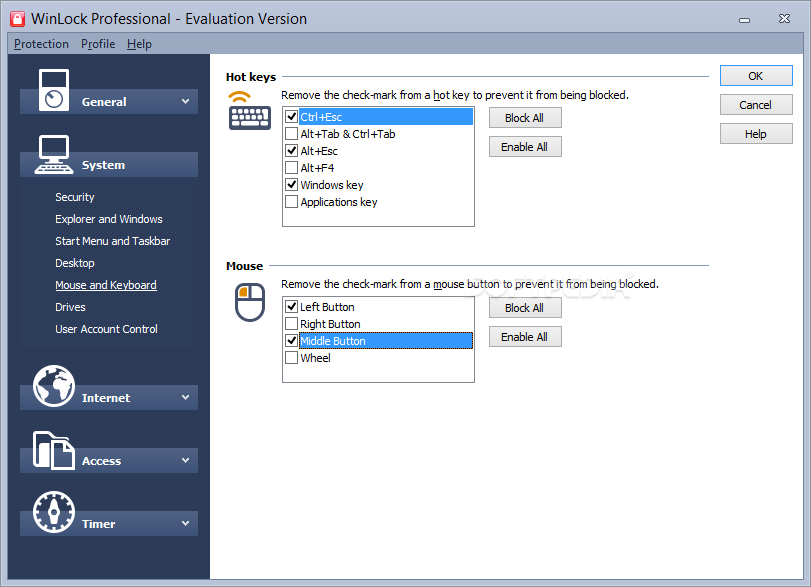This screenshot has width=811, height=587.
Task: Click the Timer compass icon
Action: click(x=54, y=512)
